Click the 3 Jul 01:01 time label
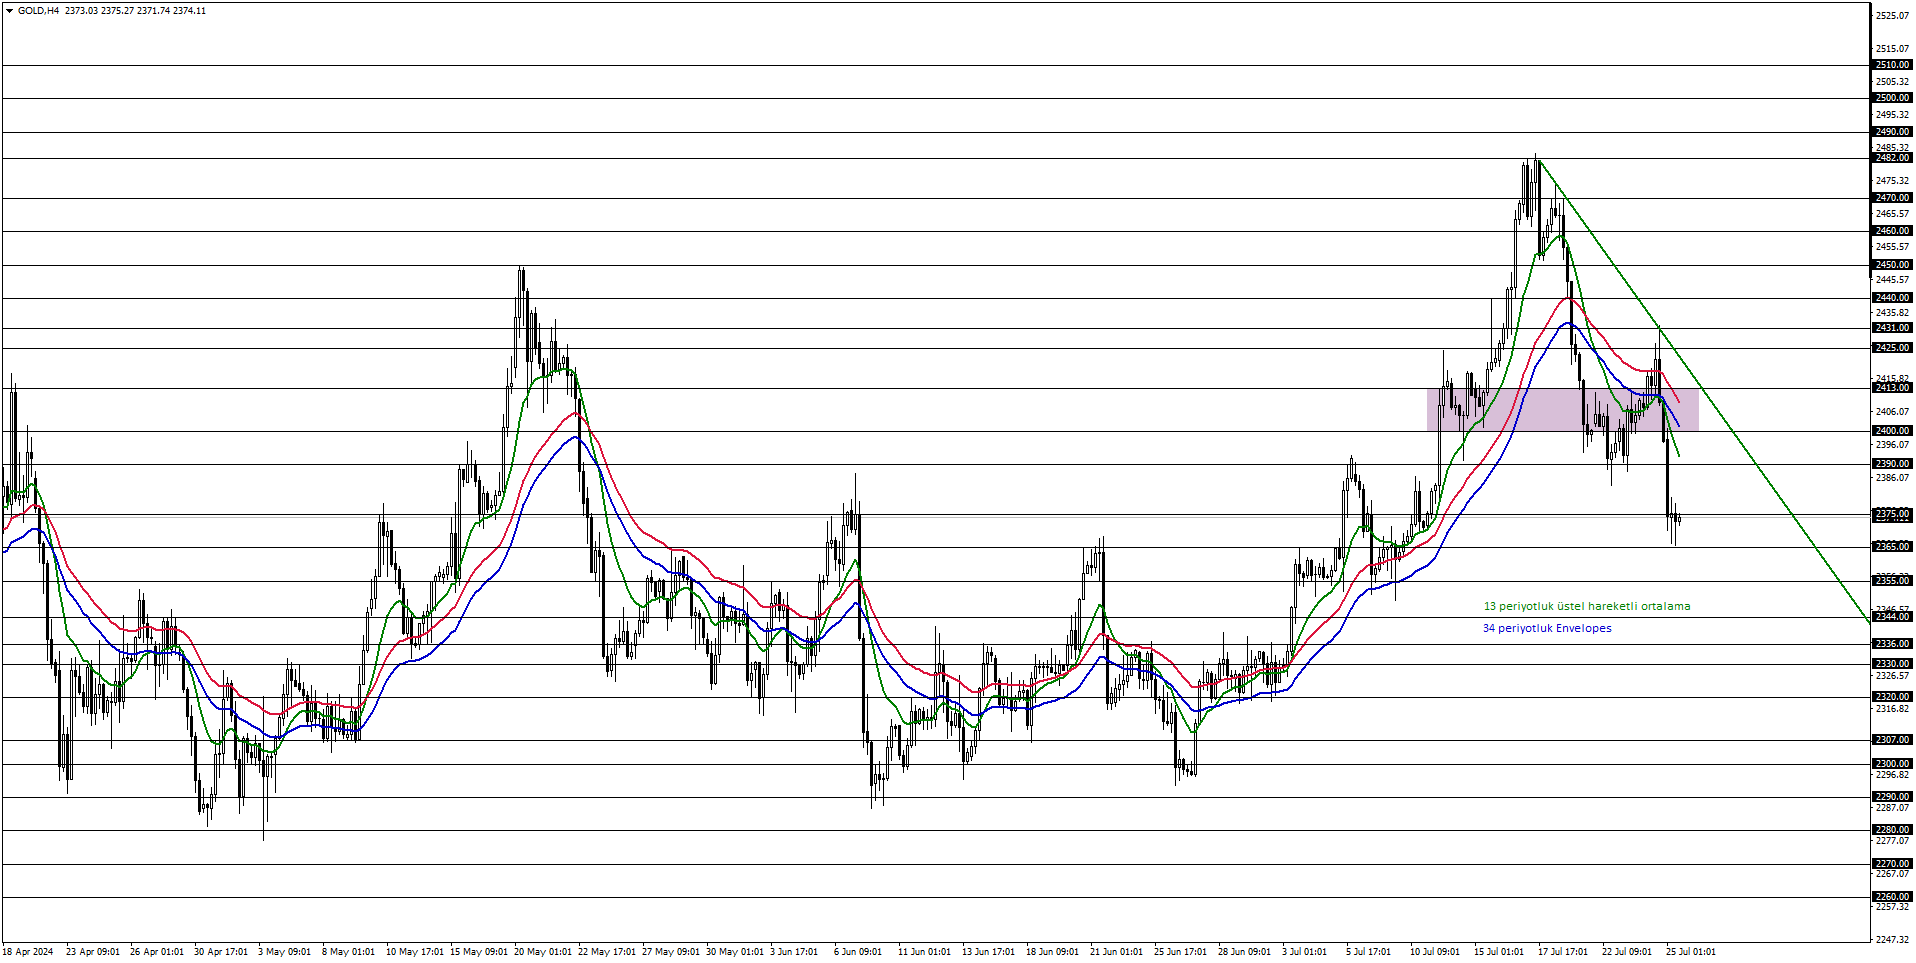Viewport: 1916px width, 963px height. point(1305,952)
